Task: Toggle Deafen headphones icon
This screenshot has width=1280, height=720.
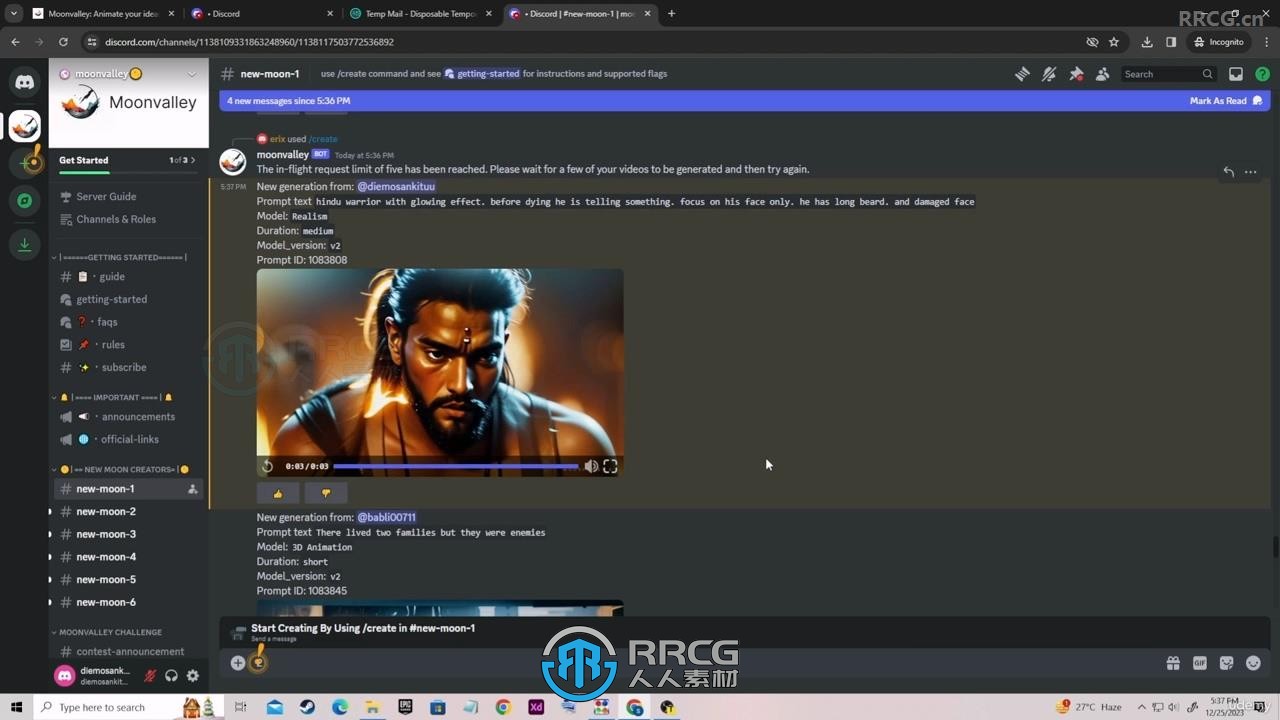Action: tap(171, 676)
